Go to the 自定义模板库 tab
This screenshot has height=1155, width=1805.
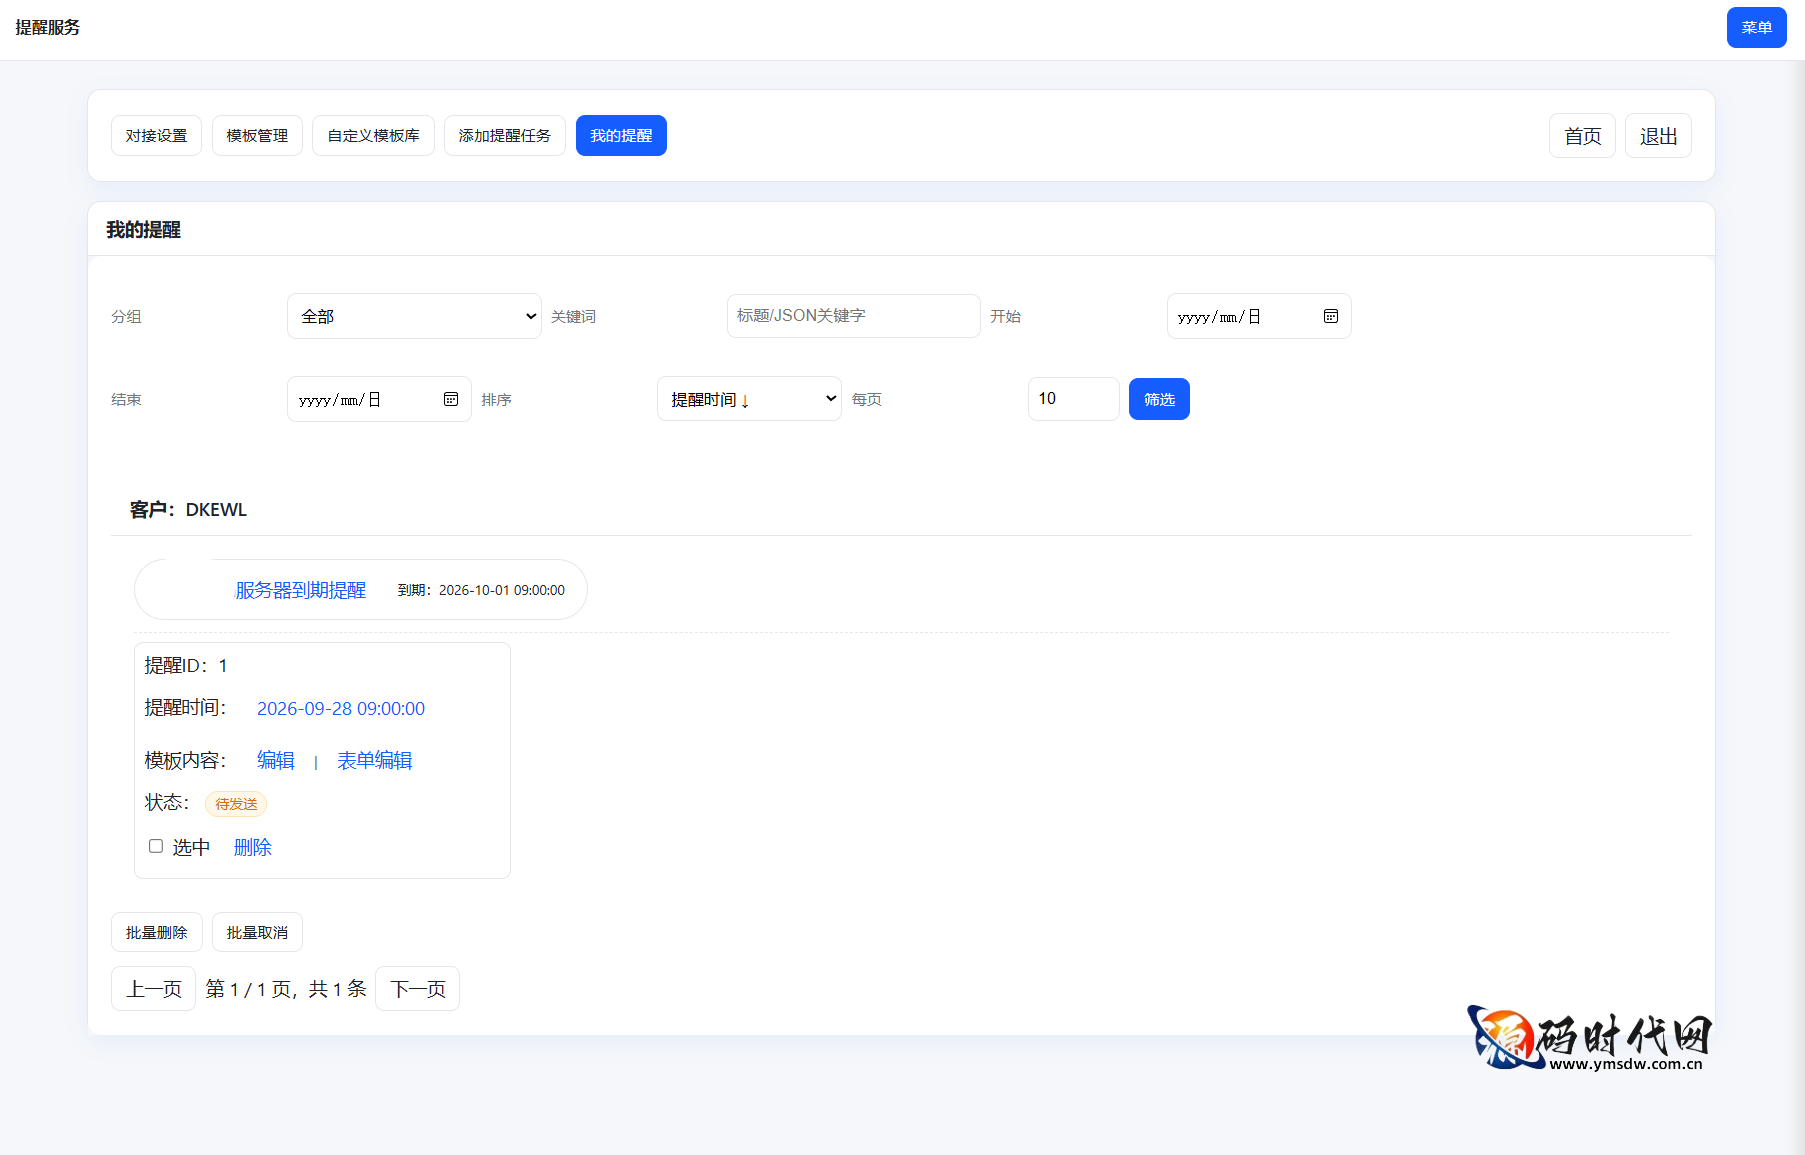pyautogui.click(x=373, y=136)
